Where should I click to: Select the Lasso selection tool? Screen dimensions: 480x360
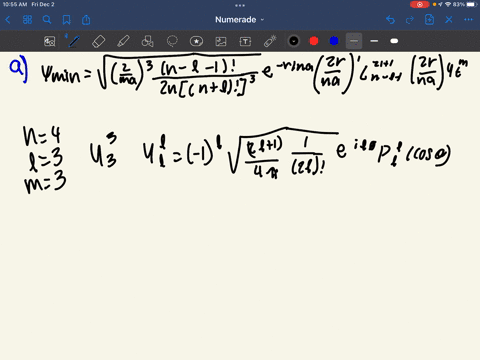172,41
